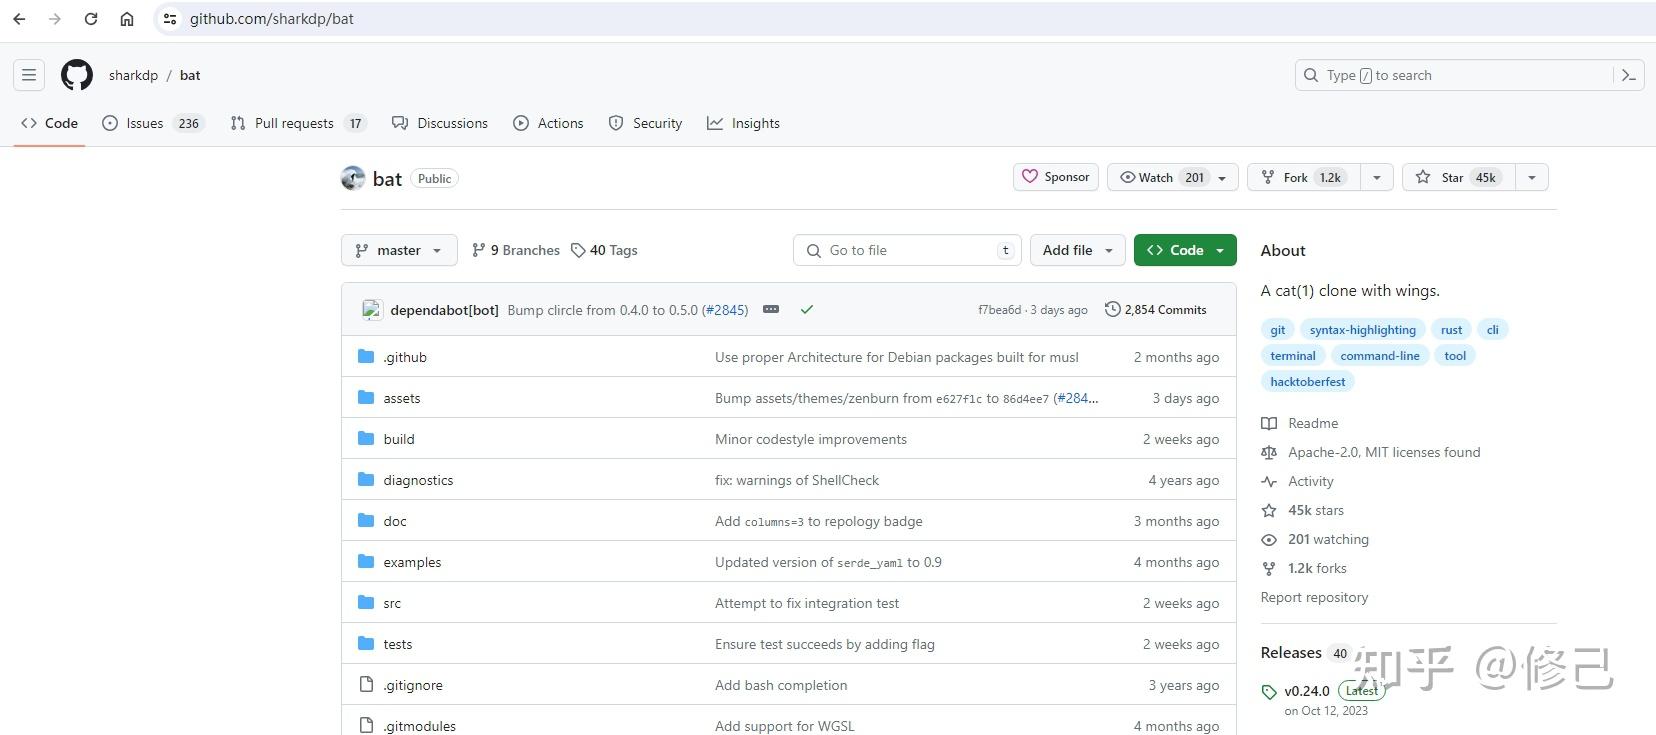
Task: Open the browser home page icon
Action: coord(127,19)
